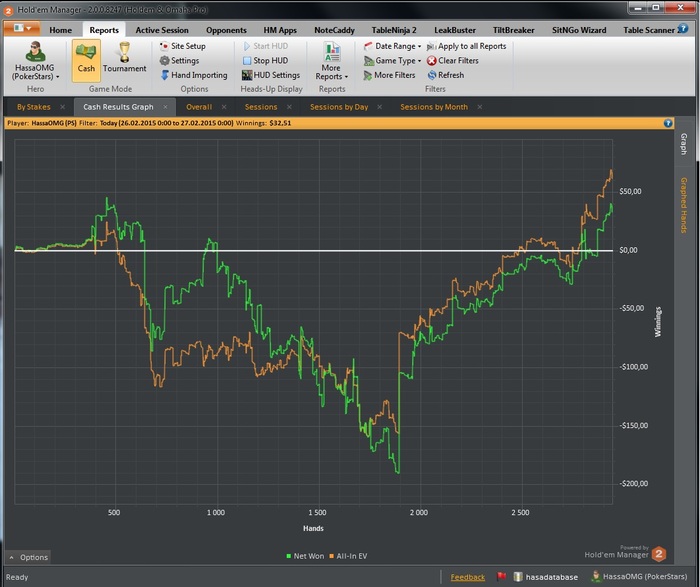The height and width of the screenshot is (587, 700).
Task: Select the Graph side tab
Action: [x=683, y=144]
